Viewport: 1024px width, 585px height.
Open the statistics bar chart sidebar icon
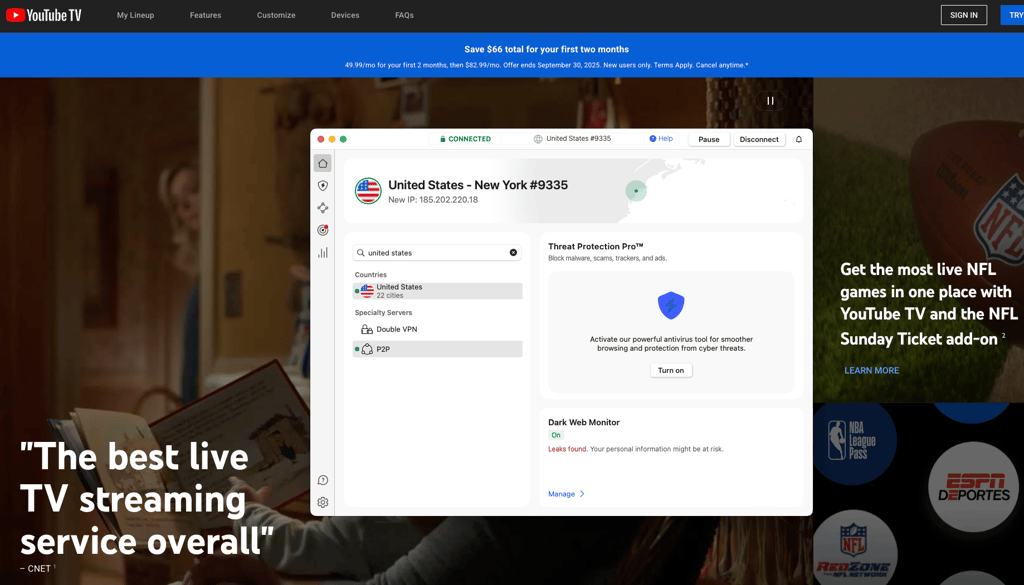pyautogui.click(x=323, y=253)
